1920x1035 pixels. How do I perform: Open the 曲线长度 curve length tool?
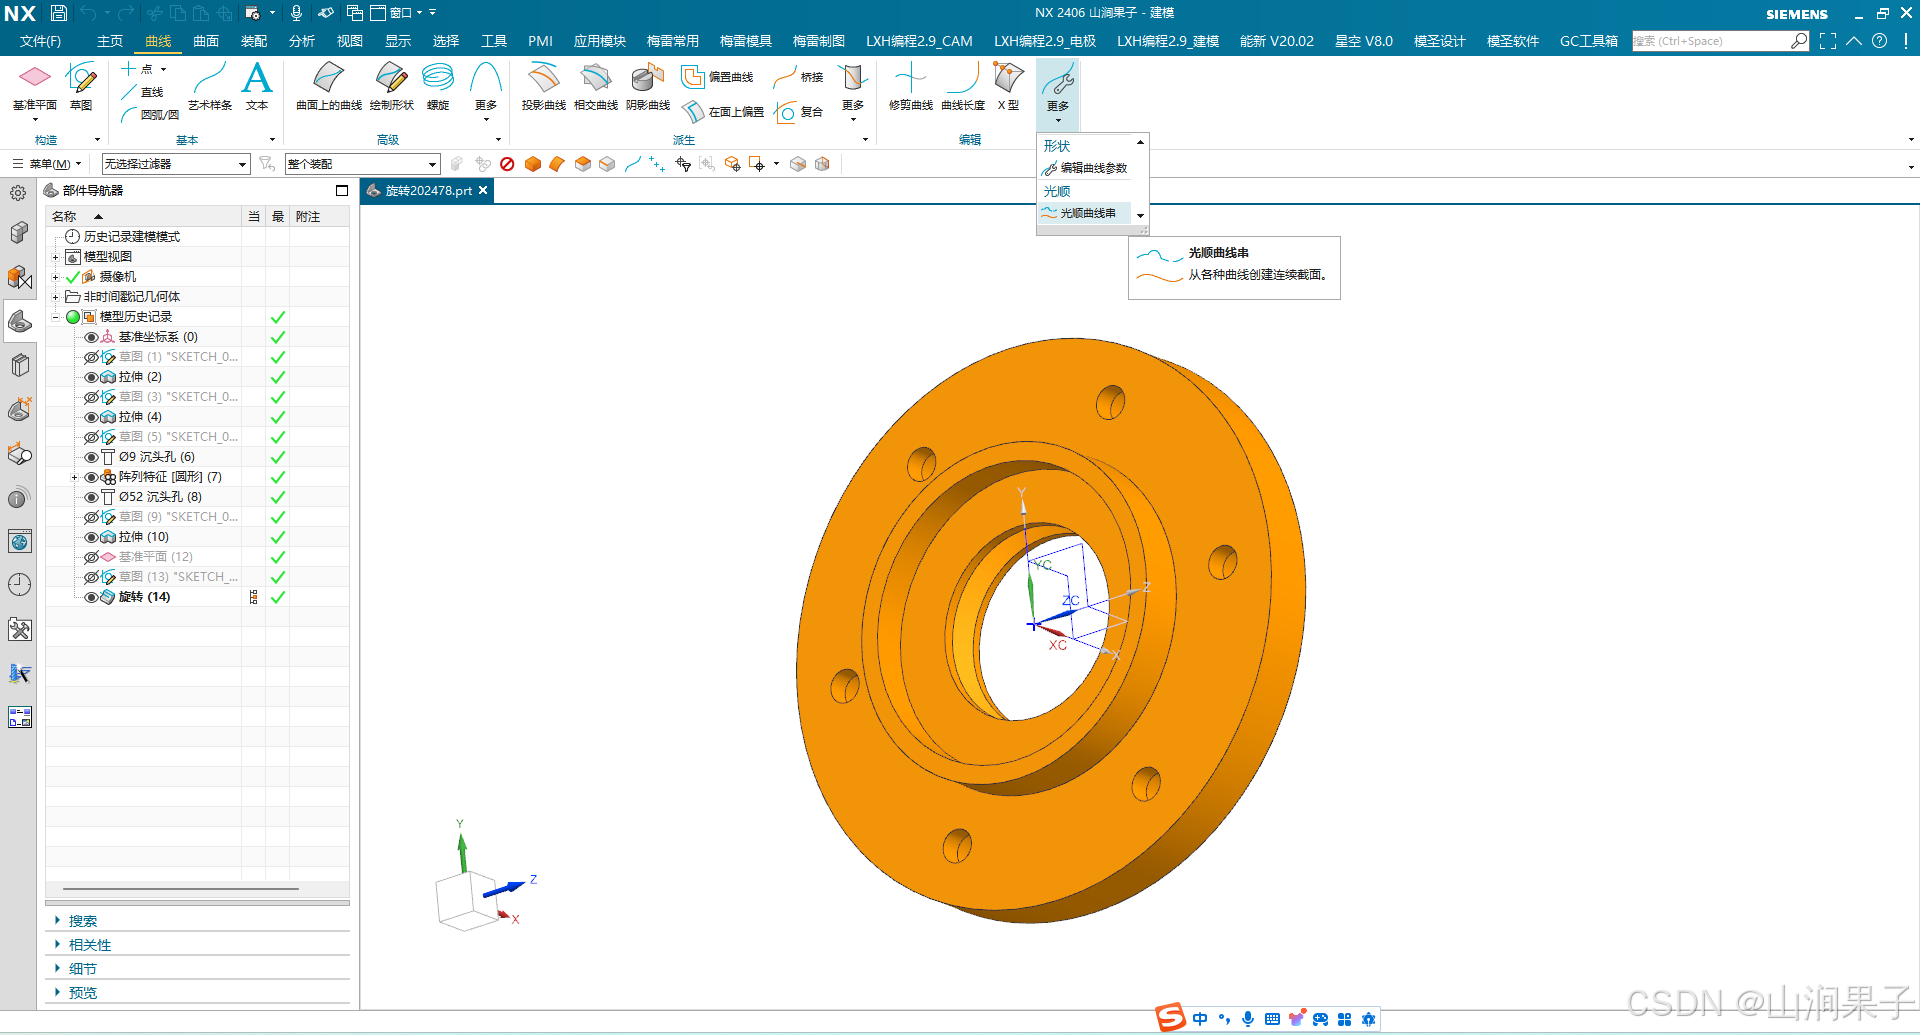tap(963, 86)
